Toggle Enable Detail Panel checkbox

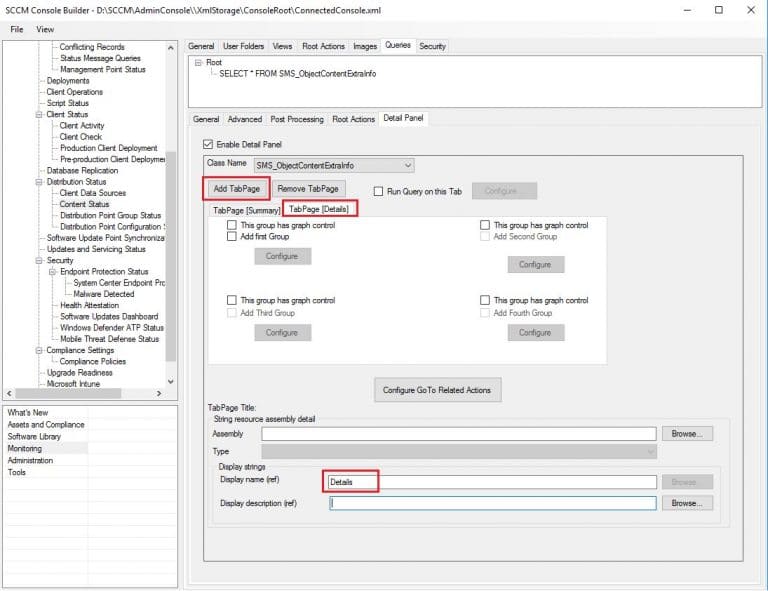208,144
